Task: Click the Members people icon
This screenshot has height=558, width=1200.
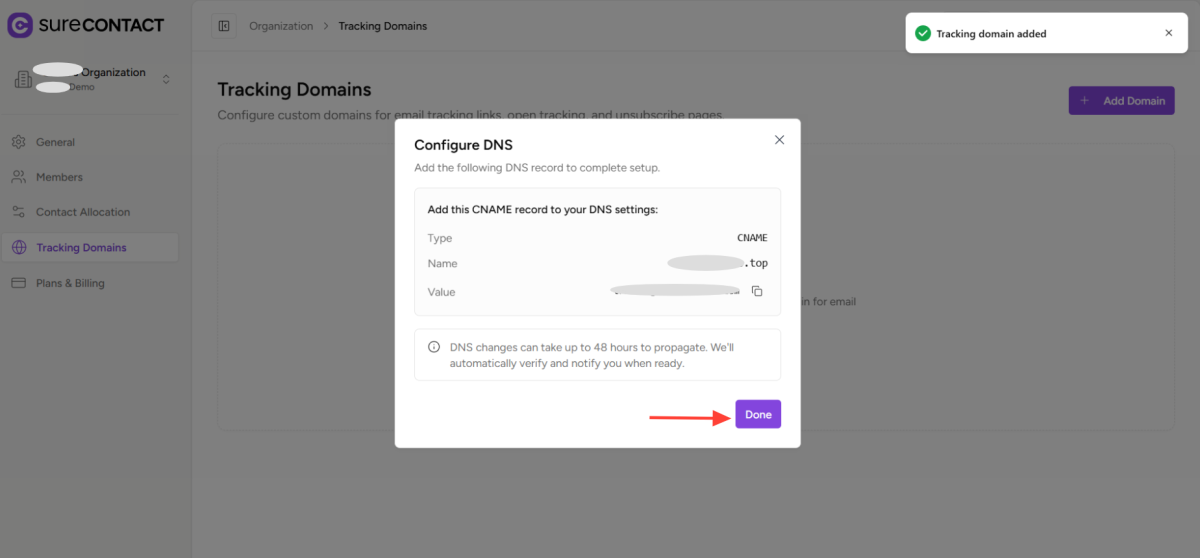Action: 19,177
